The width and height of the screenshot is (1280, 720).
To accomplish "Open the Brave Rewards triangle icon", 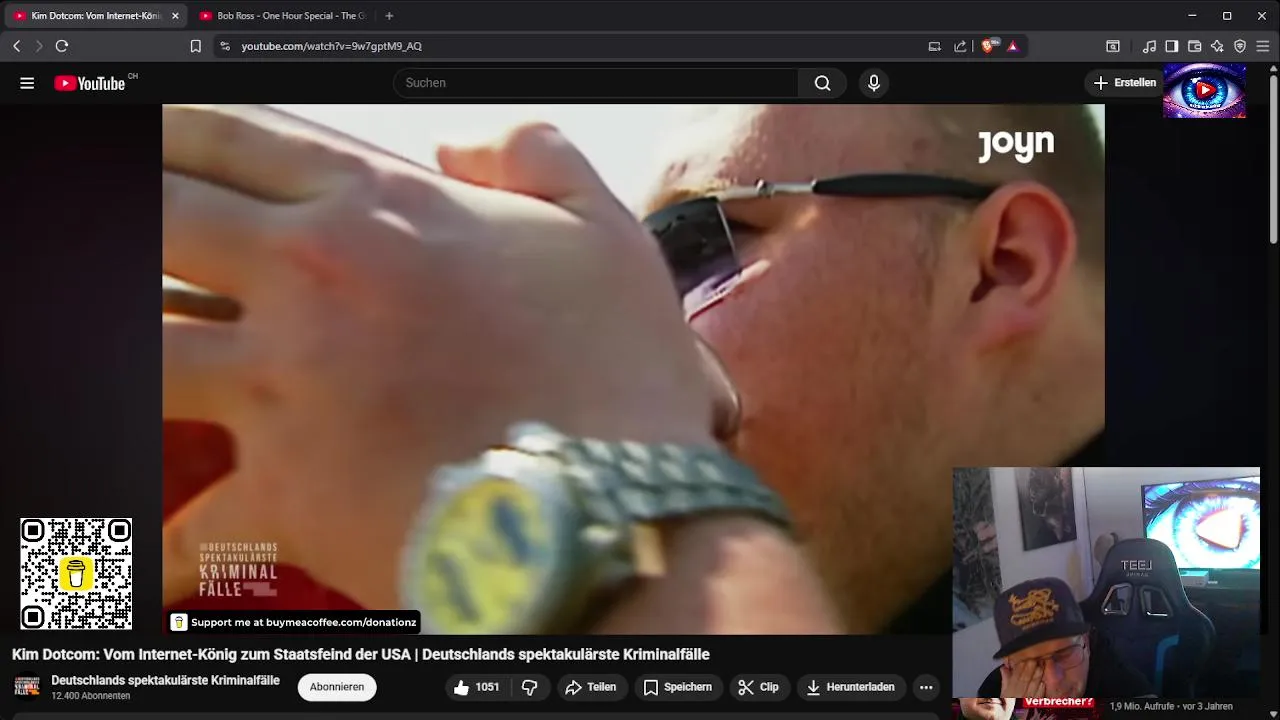I will coord(1013,46).
